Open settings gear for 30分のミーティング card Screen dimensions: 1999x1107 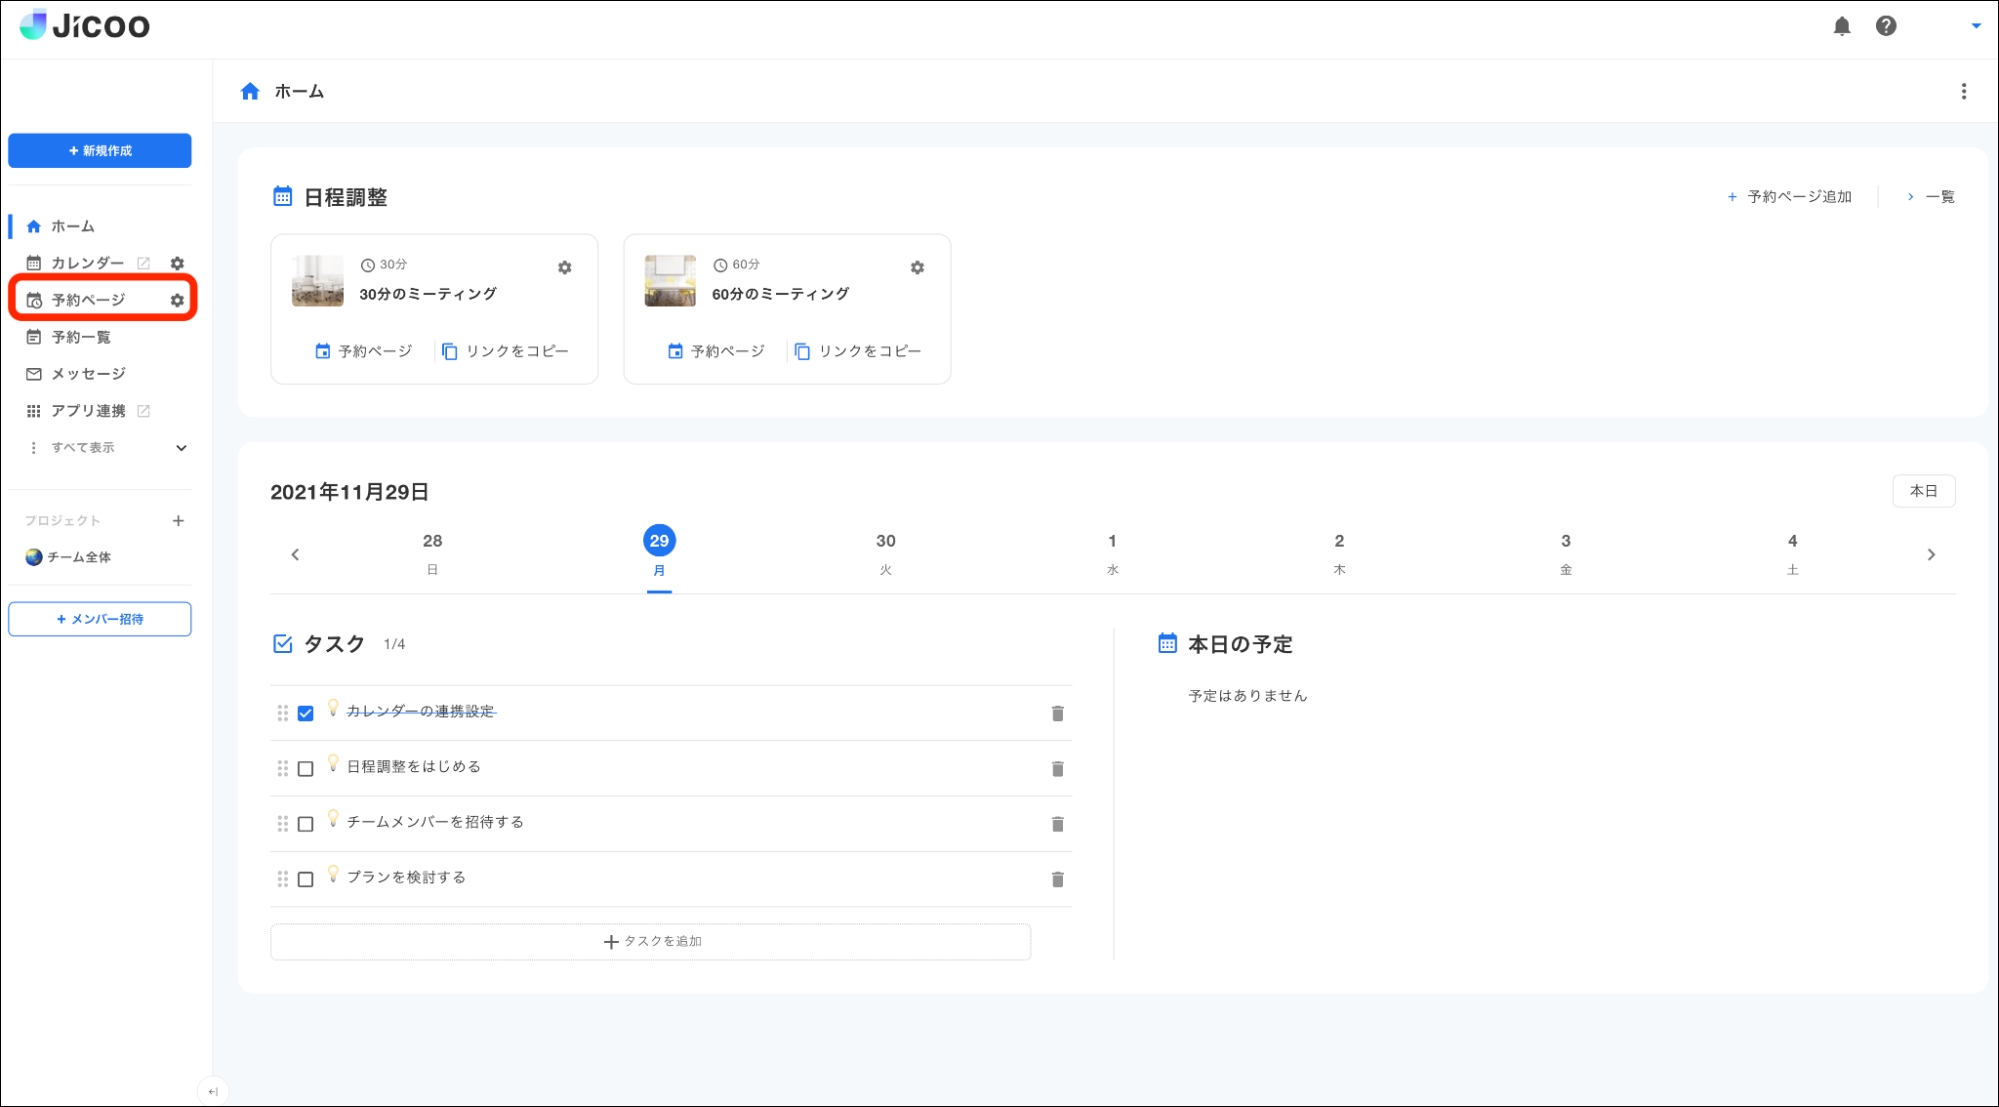click(565, 268)
